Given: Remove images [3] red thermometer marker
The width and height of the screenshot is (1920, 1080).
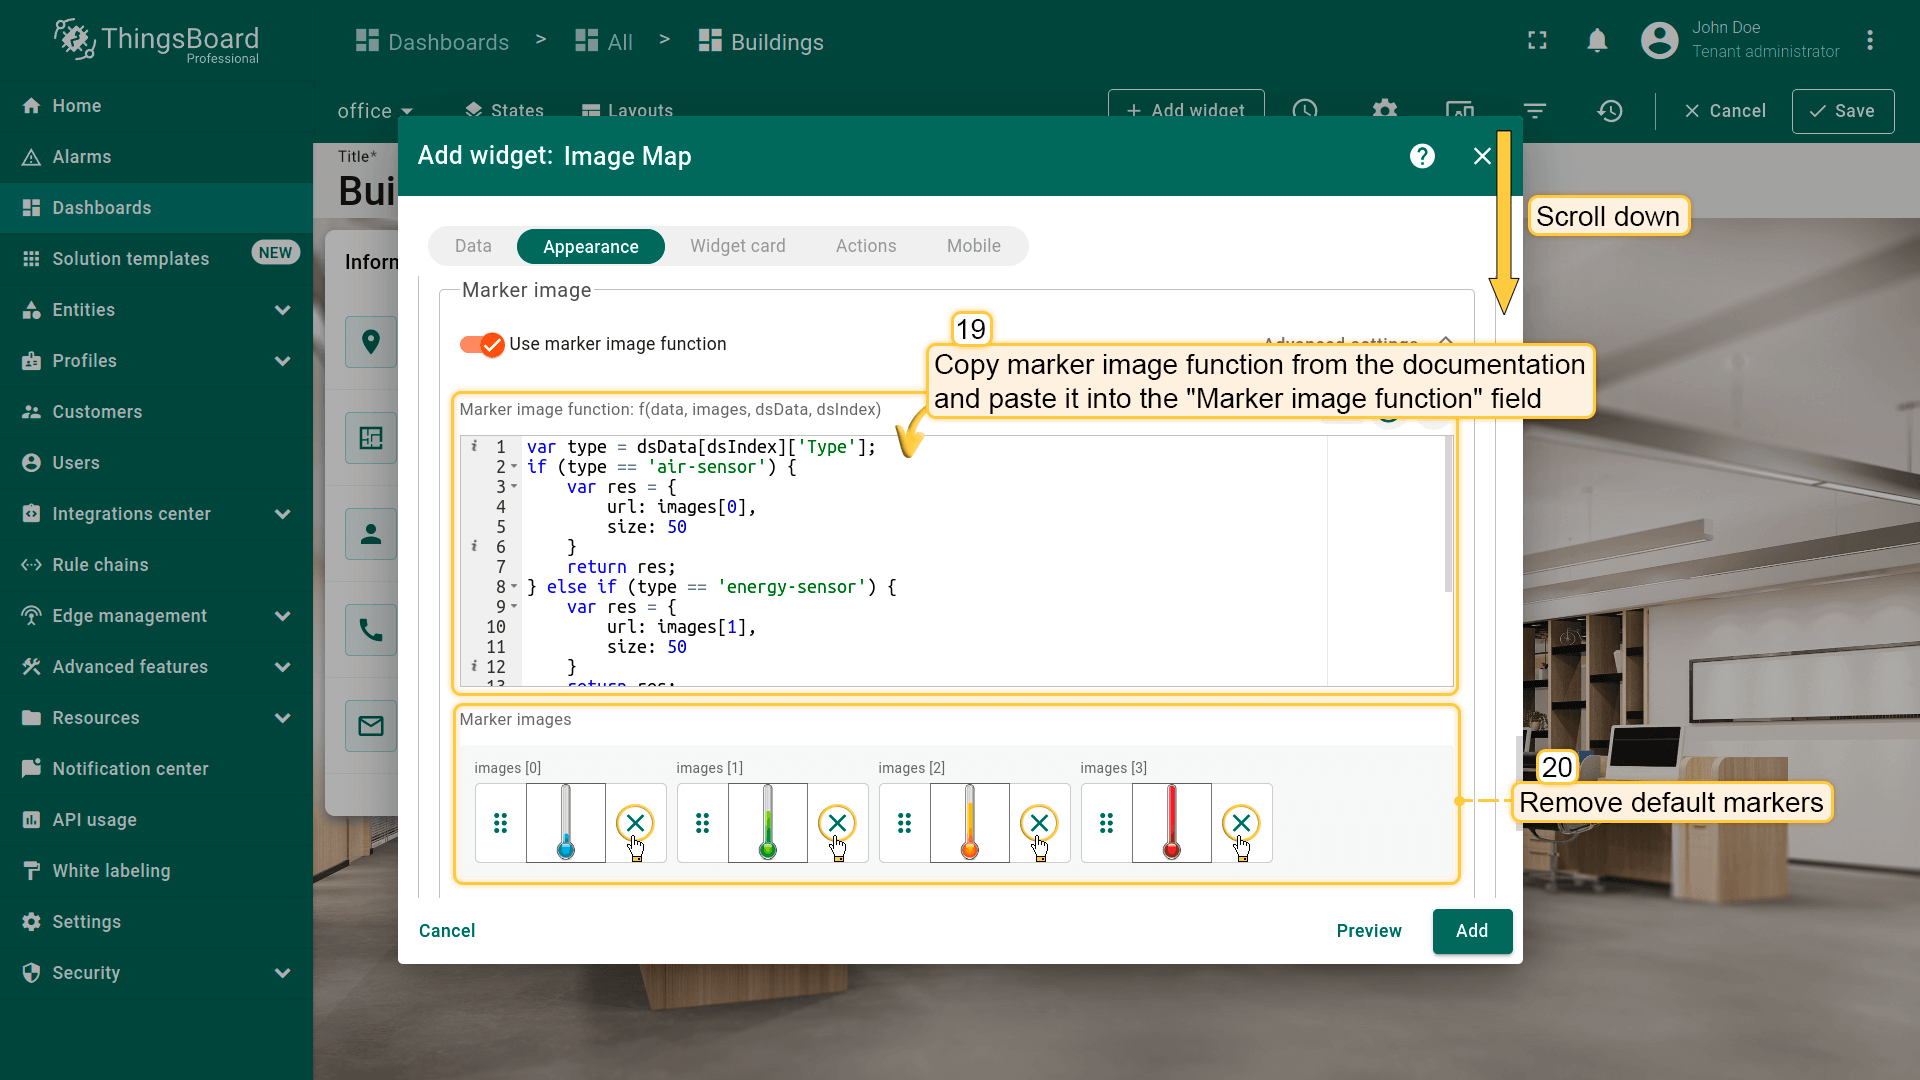Looking at the screenshot, I should 1241,823.
